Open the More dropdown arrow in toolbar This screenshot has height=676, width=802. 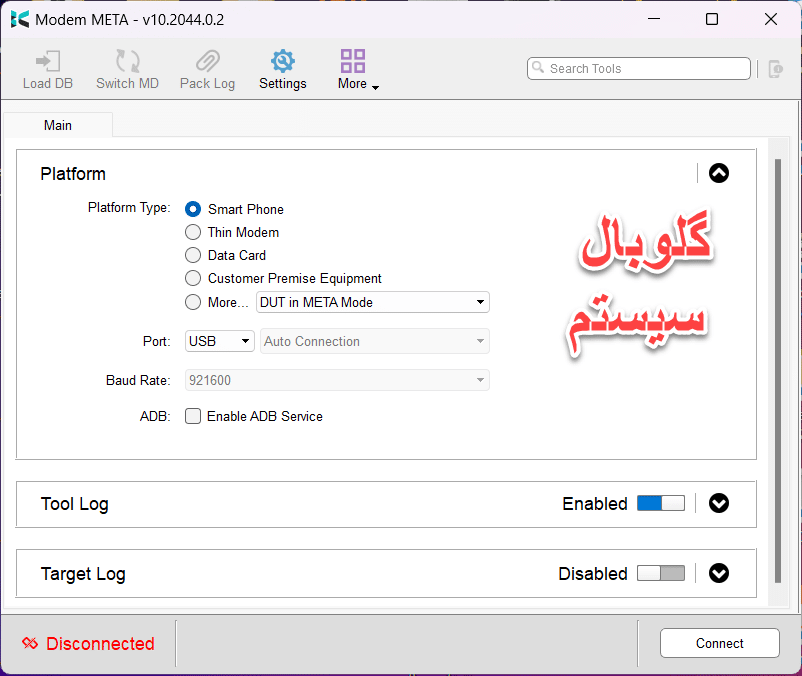pyautogui.click(x=375, y=87)
